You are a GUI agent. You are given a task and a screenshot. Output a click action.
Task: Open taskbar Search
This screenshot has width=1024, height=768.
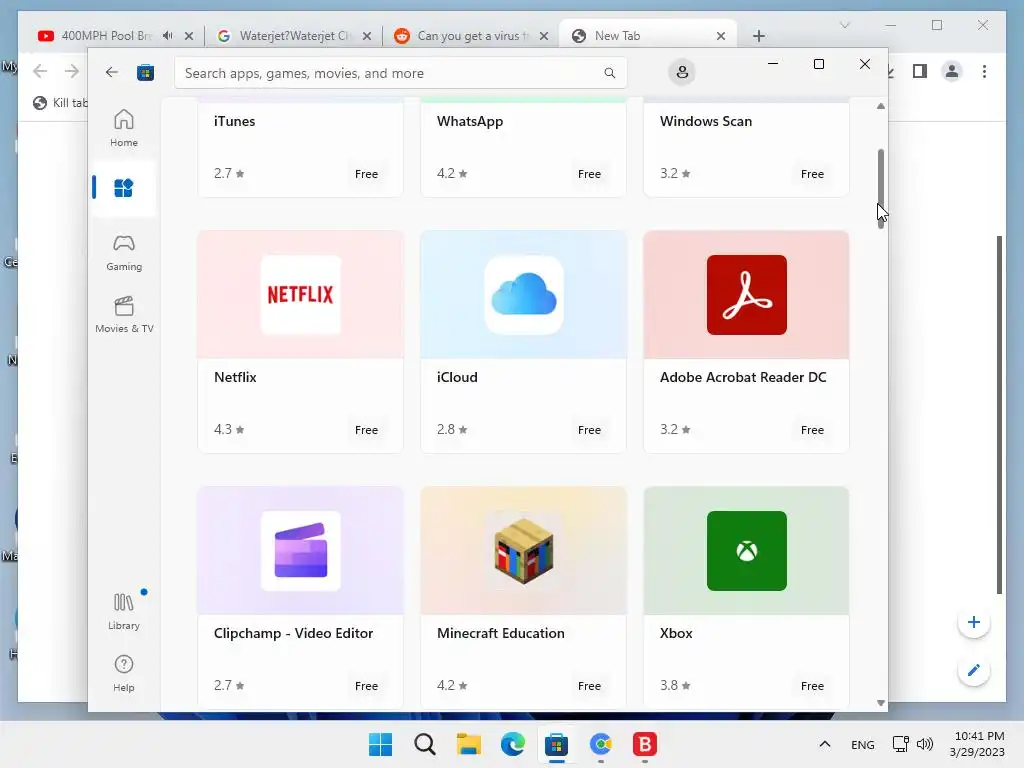[x=424, y=744]
